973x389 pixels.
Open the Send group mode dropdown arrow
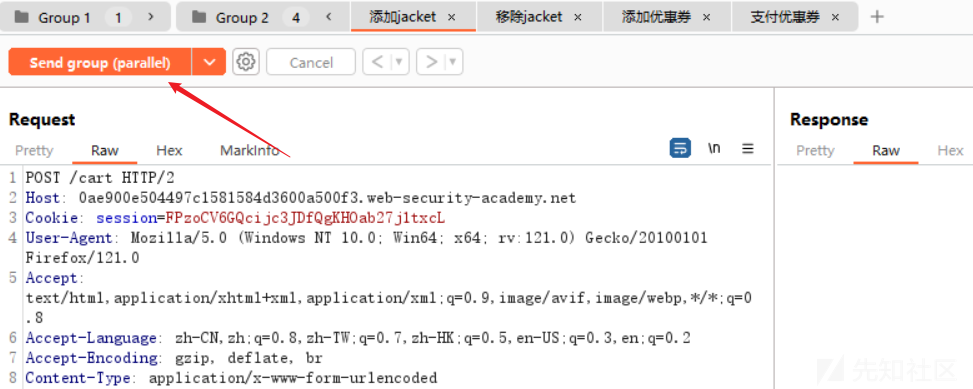tap(209, 62)
